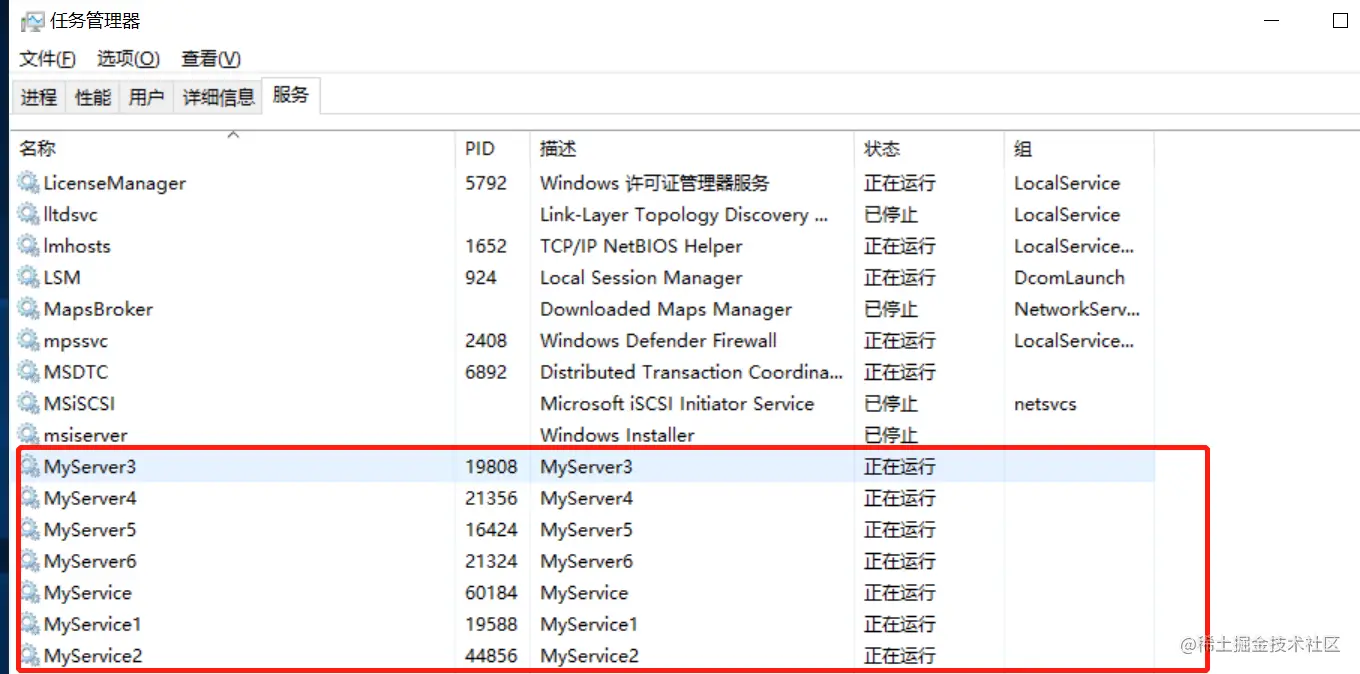
Task: Select the MapsBroker service name
Action: (98, 309)
